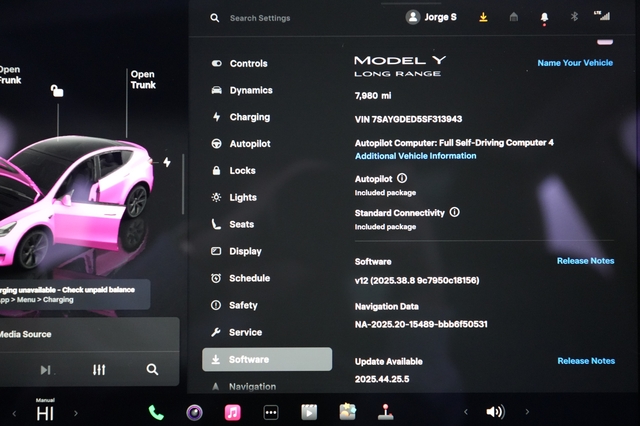Focus the Search Settings input field

point(260,18)
